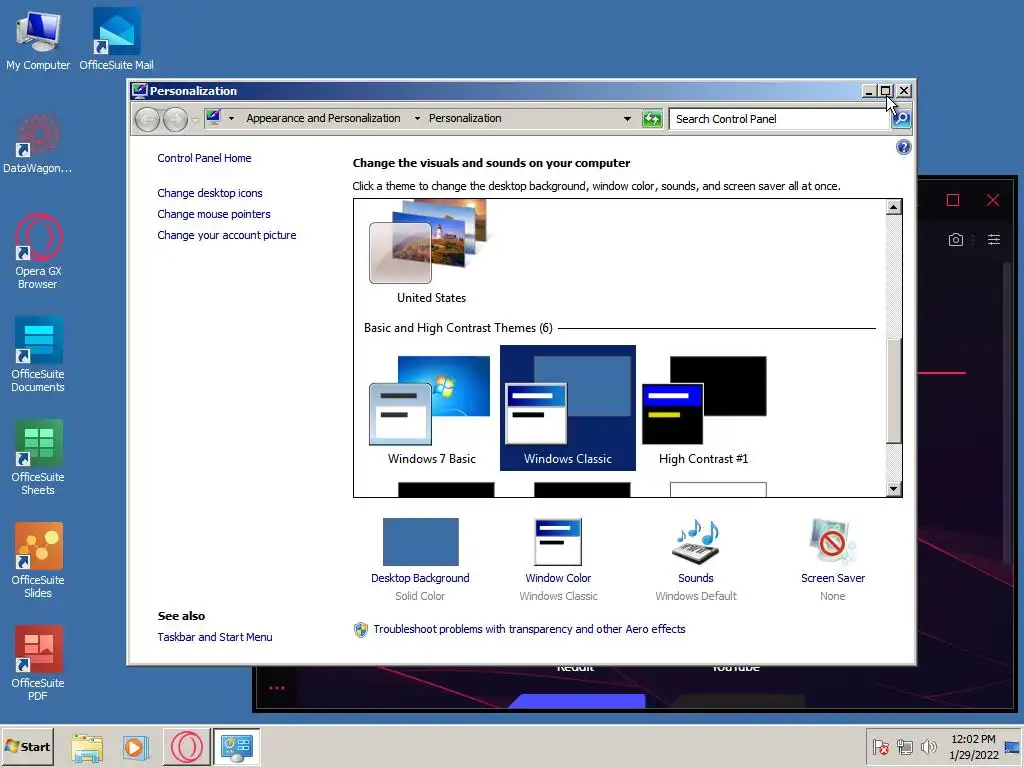Click Personalization control panel taskbar button
The width and height of the screenshot is (1024, 768).
point(236,747)
